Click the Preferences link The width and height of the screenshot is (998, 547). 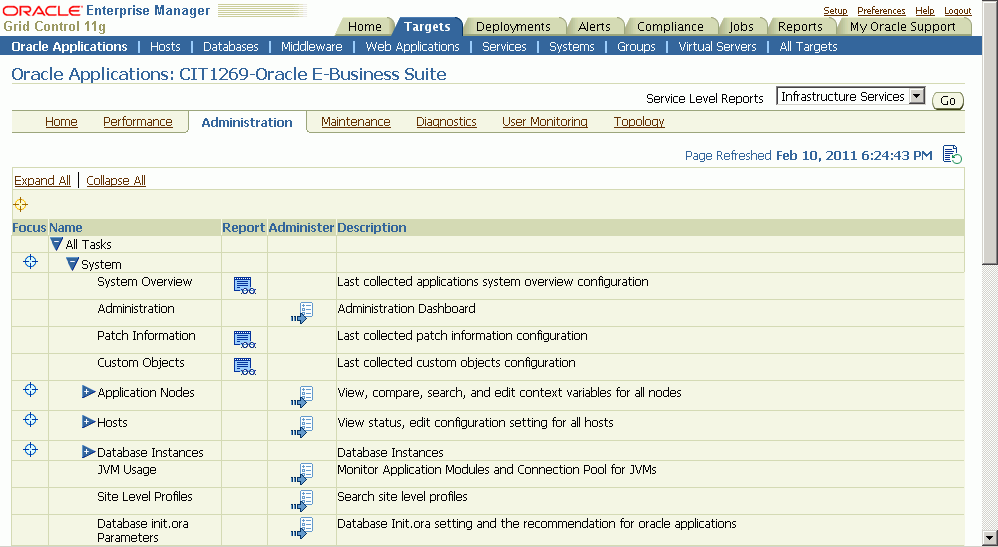click(x=881, y=11)
